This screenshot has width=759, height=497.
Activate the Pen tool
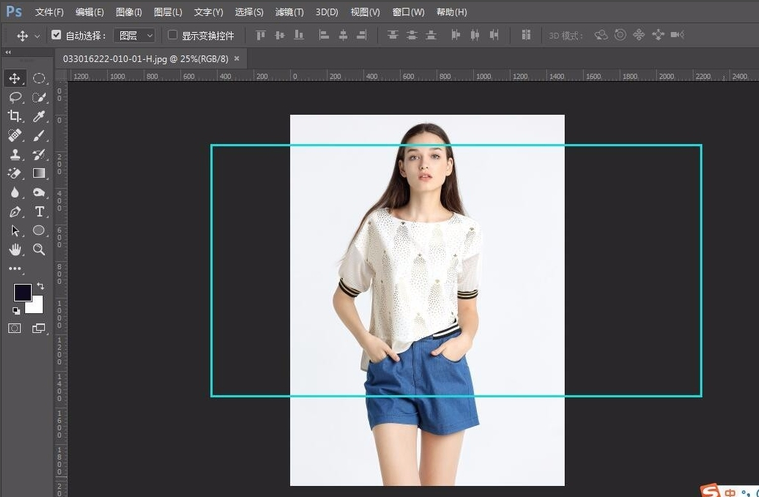(15, 211)
